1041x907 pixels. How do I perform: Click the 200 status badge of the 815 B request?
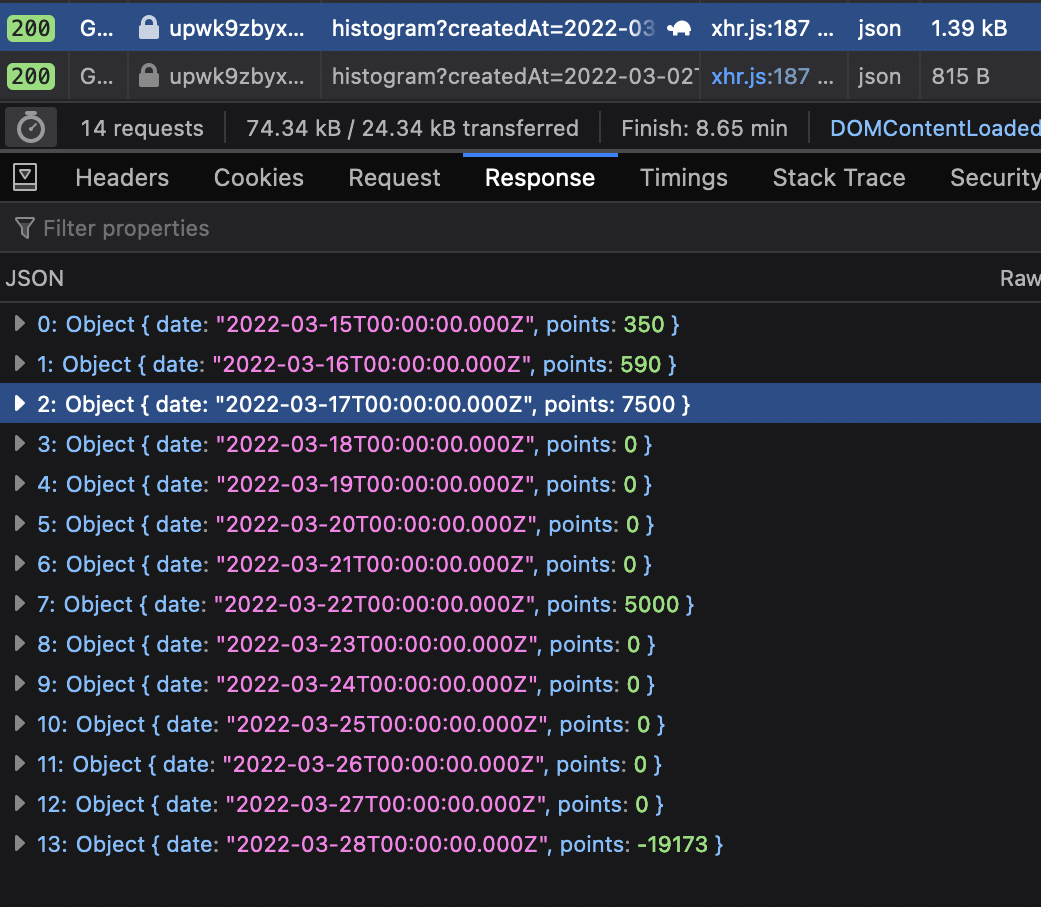tap(31, 76)
